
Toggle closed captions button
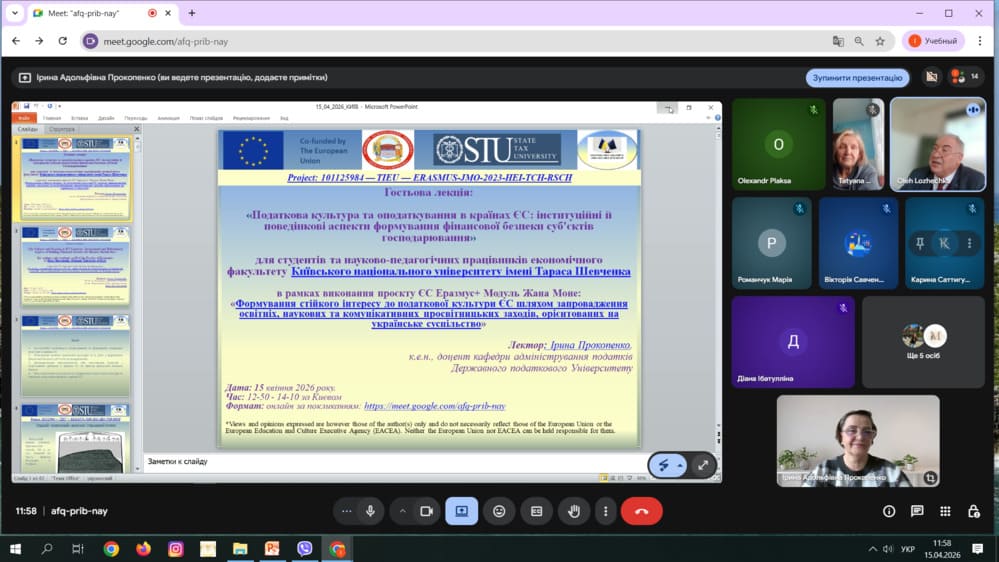pos(536,511)
